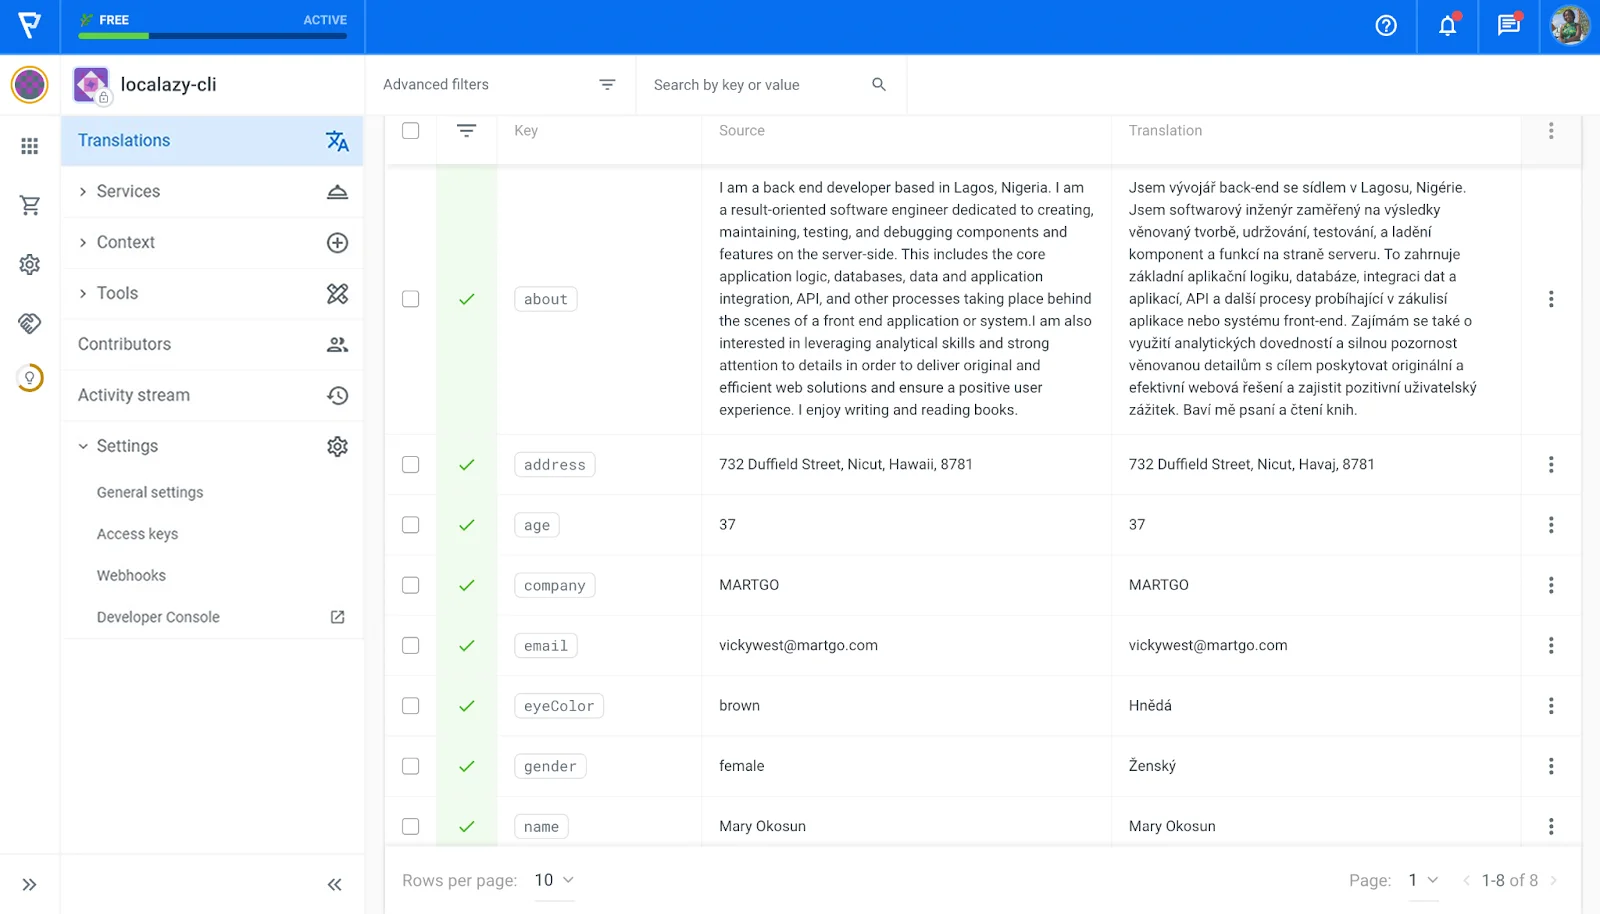Open the Access keys settings link
This screenshot has height=914, width=1600.
137,534
